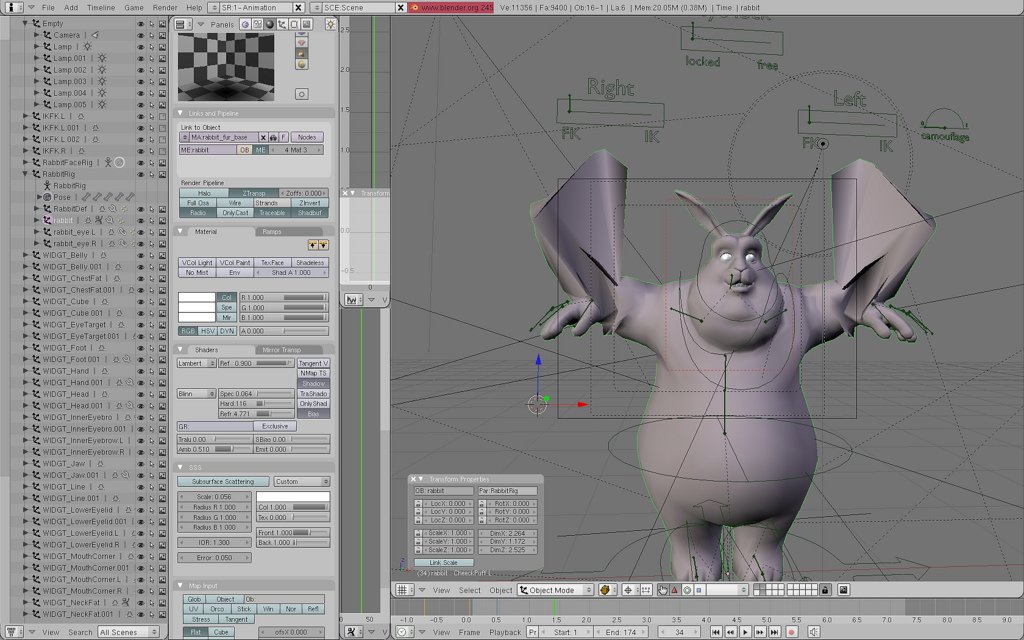
Task: Click the red record button in the Timeline
Action: [793, 631]
